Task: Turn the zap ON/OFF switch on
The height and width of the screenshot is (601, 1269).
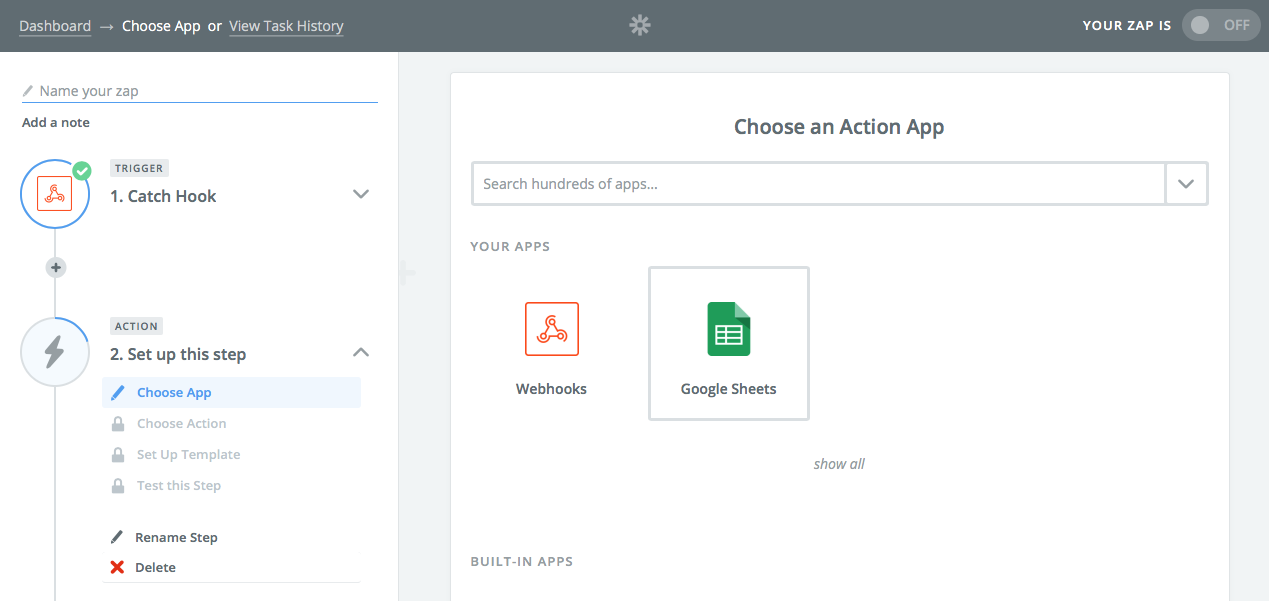Action: pos(1219,25)
